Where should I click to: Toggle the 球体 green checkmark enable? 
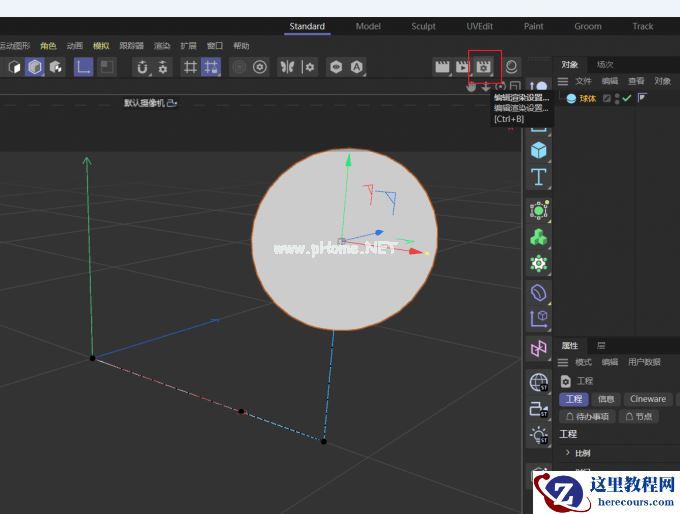627,98
